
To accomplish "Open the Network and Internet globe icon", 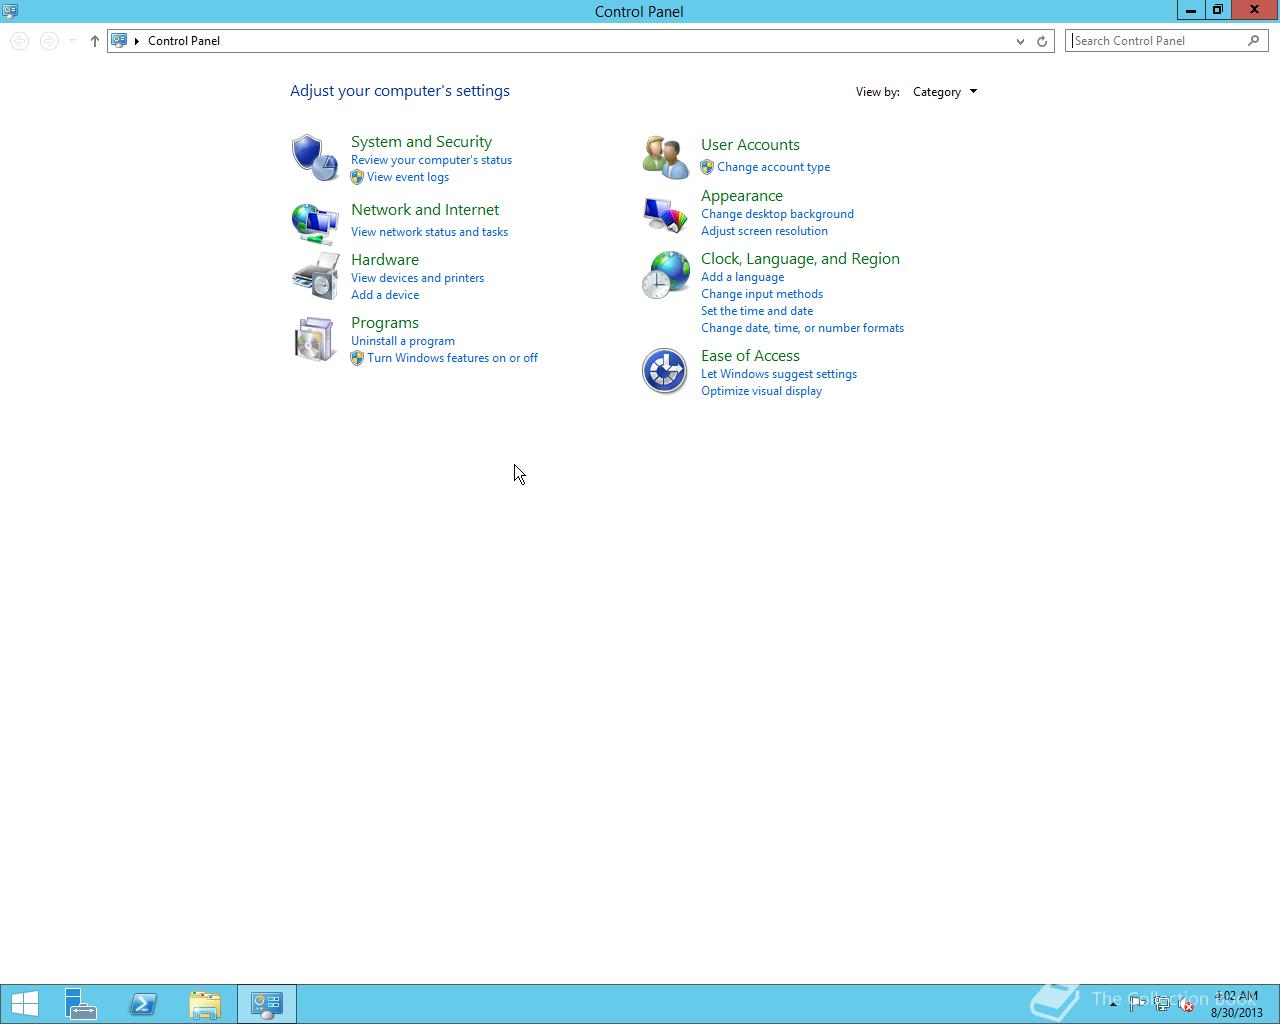I will (315, 223).
